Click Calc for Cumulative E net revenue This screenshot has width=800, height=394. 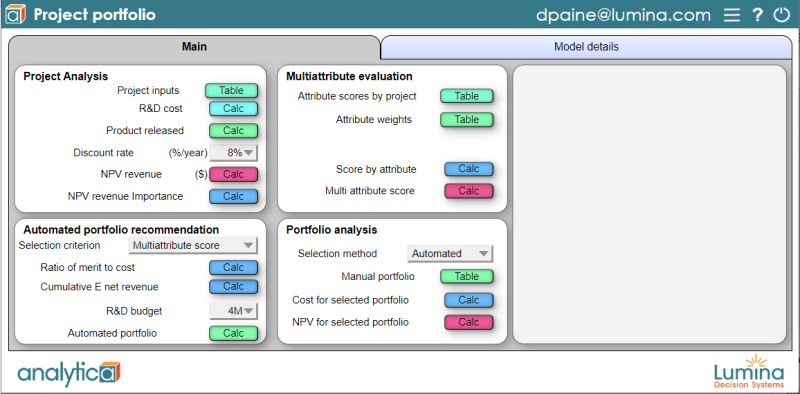(x=234, y=287)
